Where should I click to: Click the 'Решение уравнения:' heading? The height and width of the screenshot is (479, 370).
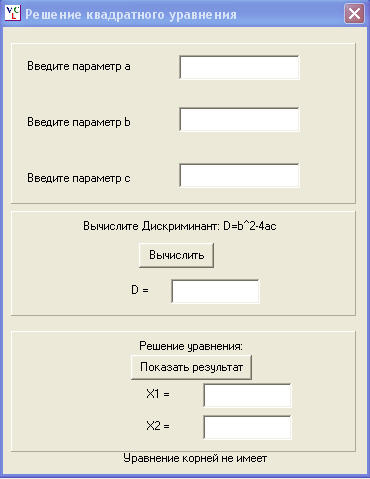point(191,346)
